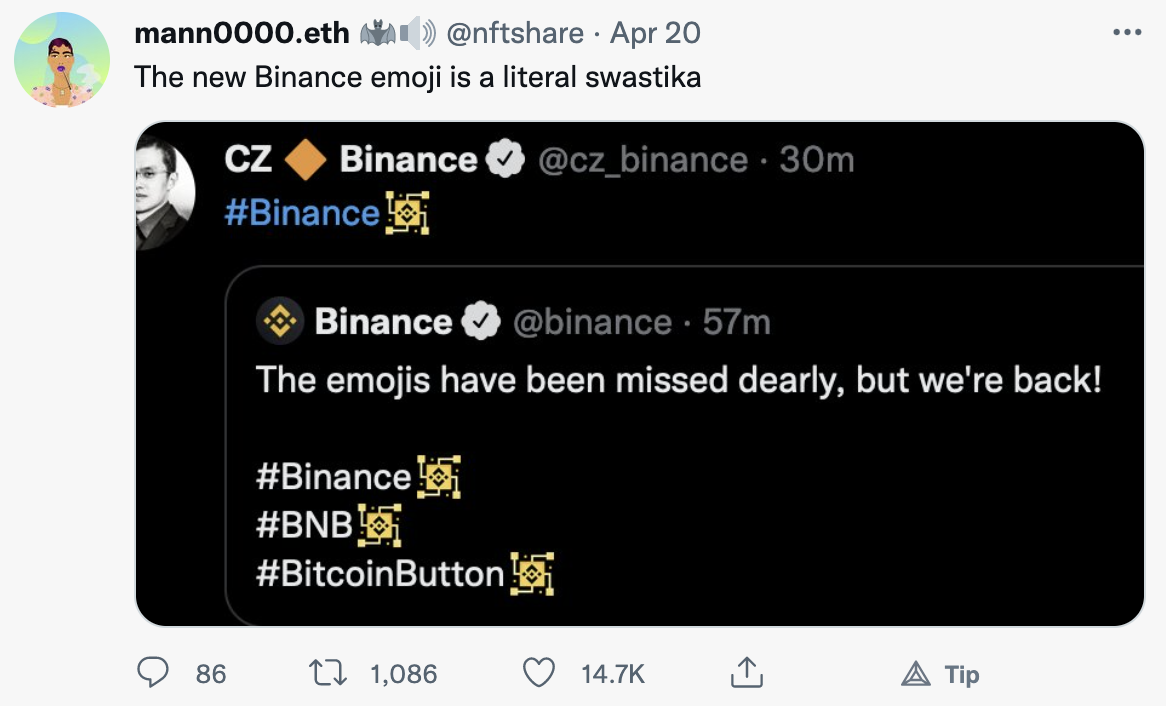Open the more options menu for the tweet
1166x706 pixels.
[1129, 32]
